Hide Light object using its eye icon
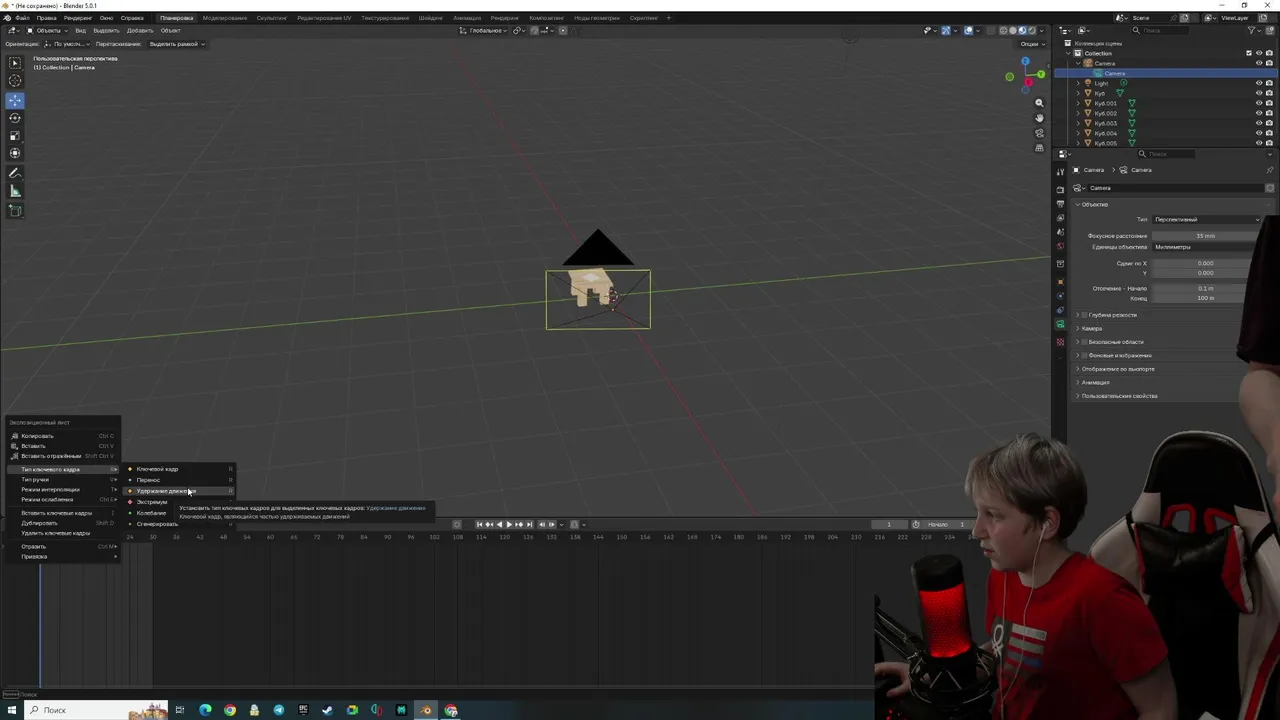This screenshot has width=1280, height=720. pyautogui.click(x=1259, y=83)
